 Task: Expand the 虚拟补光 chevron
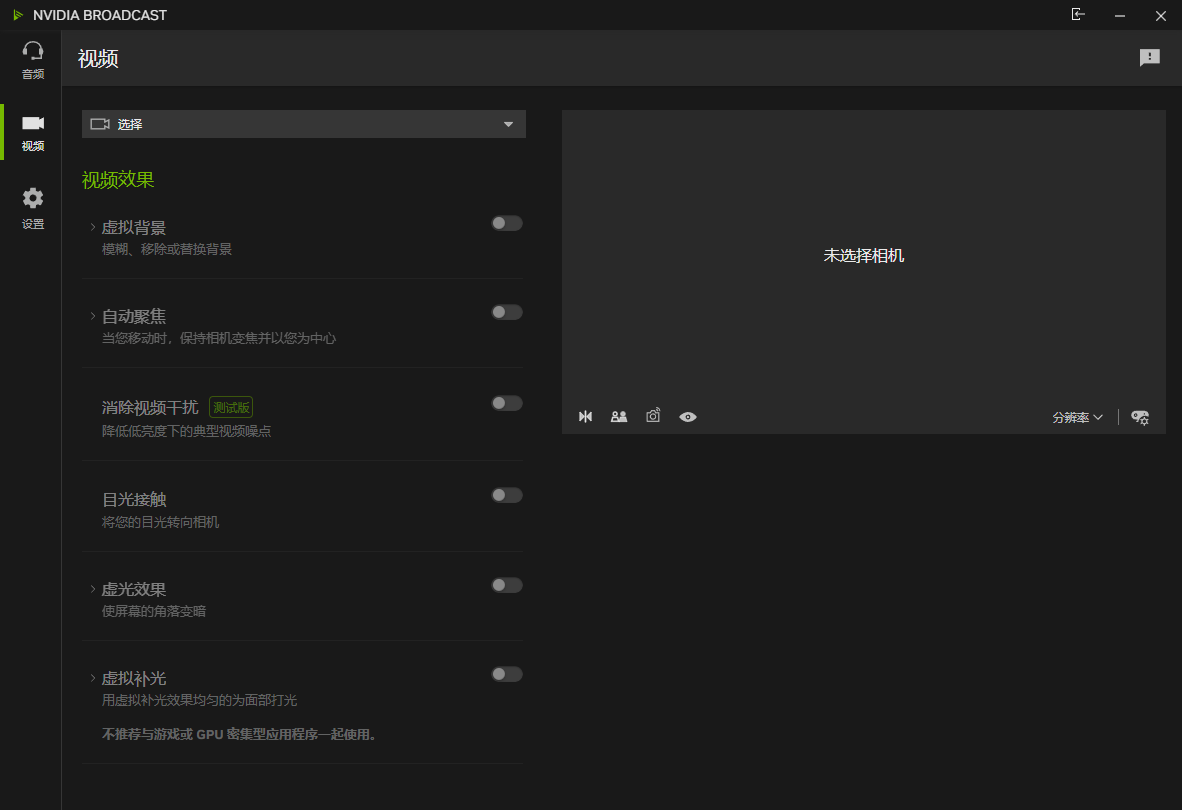(x=93, y=678)
